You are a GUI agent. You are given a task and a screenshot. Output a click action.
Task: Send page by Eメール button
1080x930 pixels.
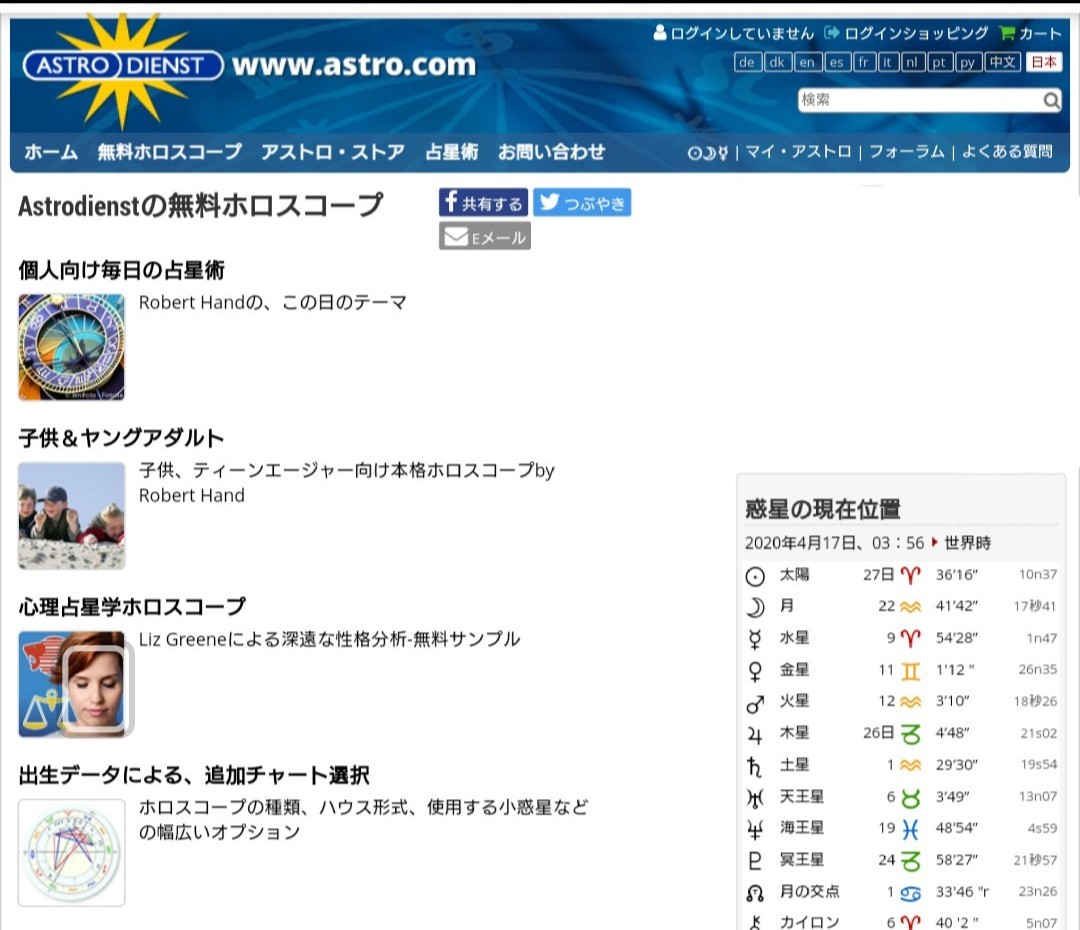[x=485, y=236]
